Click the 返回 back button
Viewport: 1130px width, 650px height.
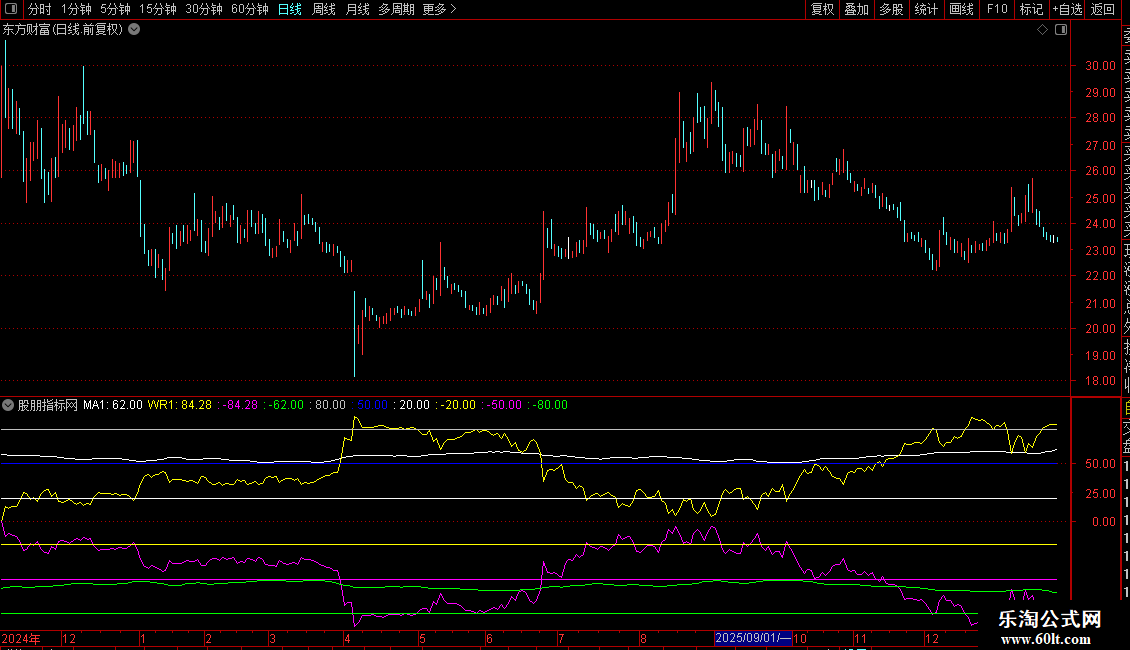point(1103,9)
